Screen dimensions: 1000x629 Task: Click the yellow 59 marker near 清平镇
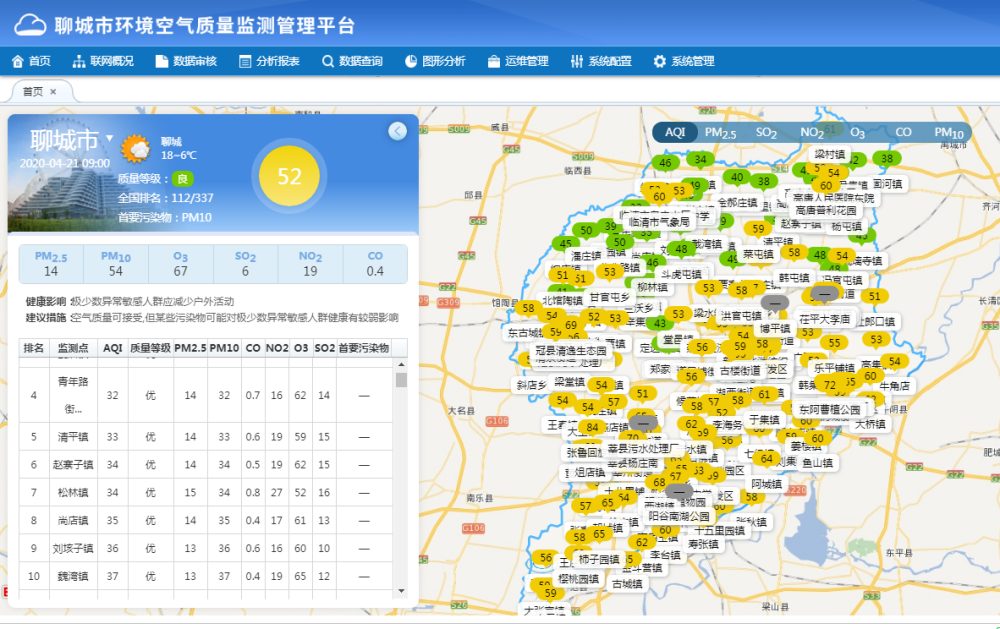point(758,229)
